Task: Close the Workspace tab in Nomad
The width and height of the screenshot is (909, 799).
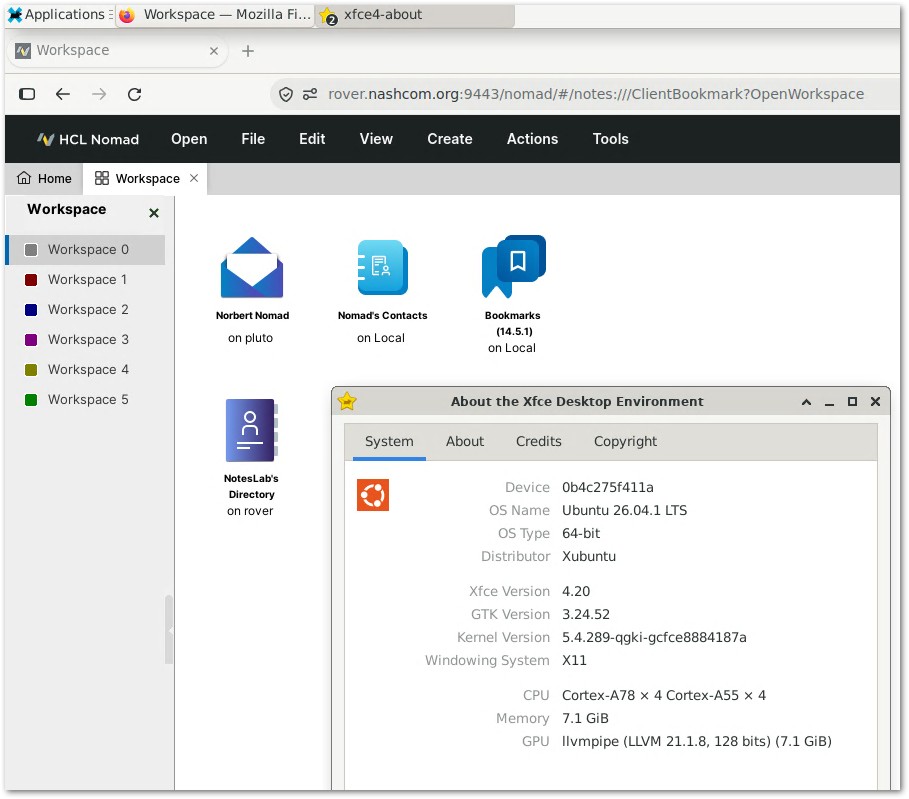Action: tap(194, 178)
